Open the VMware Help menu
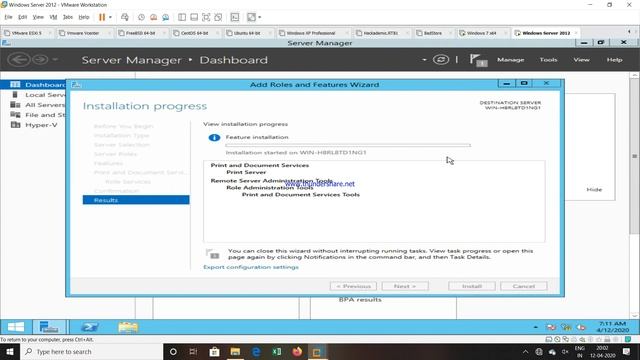Image resolution: width=640 pixels, height=360 pixels. pyautogui.click(x=84, y=17)
